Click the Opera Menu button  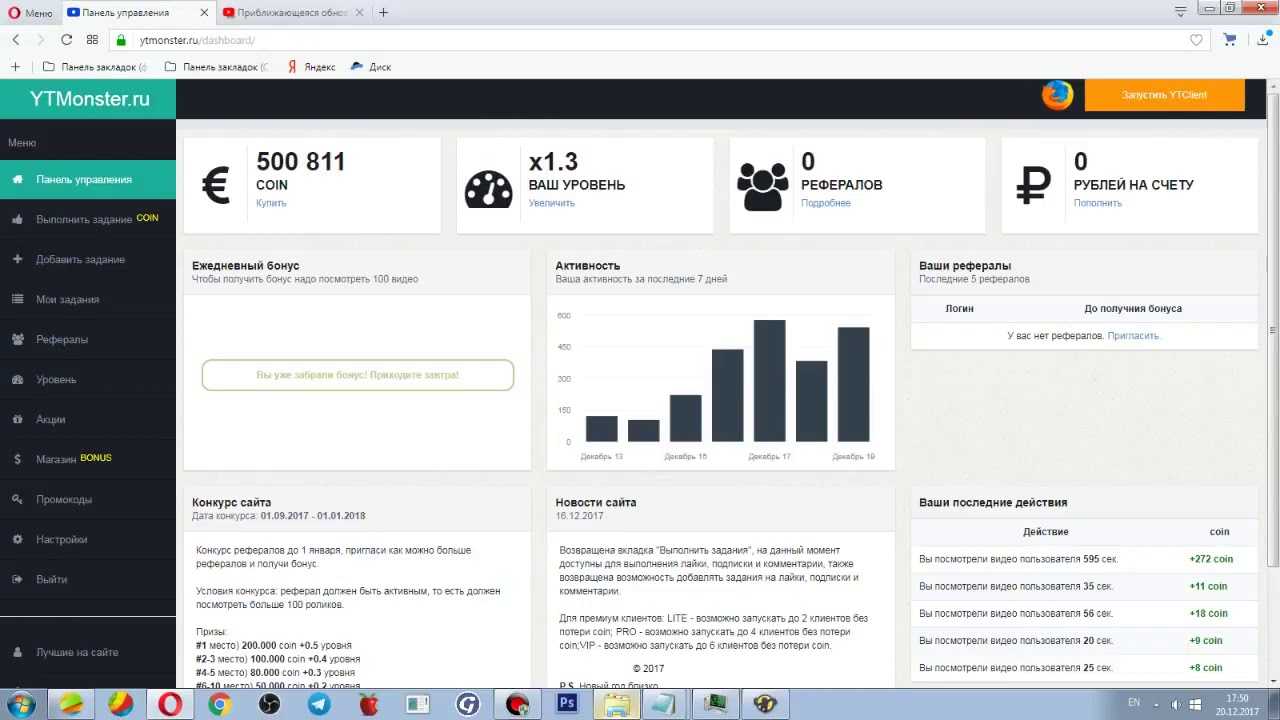click(30, 13)
